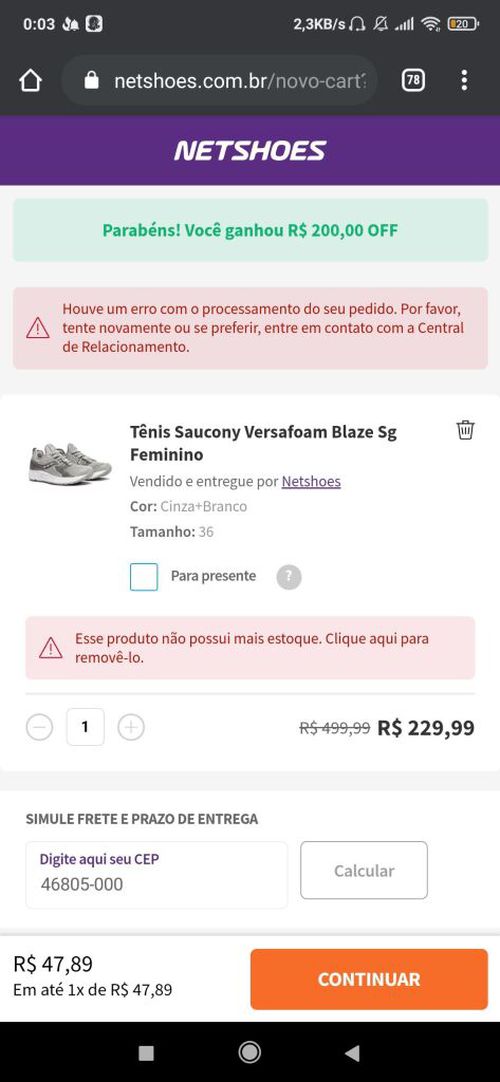Tap the orange CONTINUAR button
The width and height of the screenshot is (500, 1082).
point(369,979)
